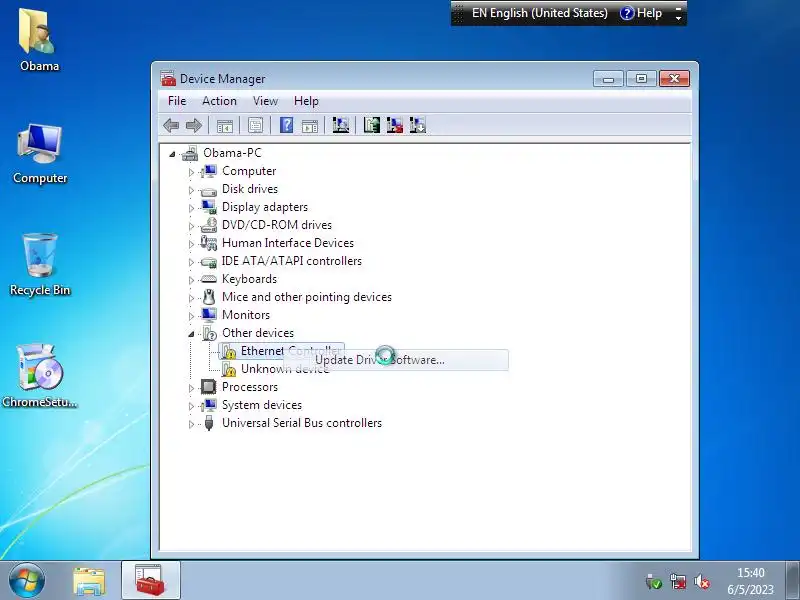
Task: Select the Recycle Bin desktop icon
Action: [40, 264]
